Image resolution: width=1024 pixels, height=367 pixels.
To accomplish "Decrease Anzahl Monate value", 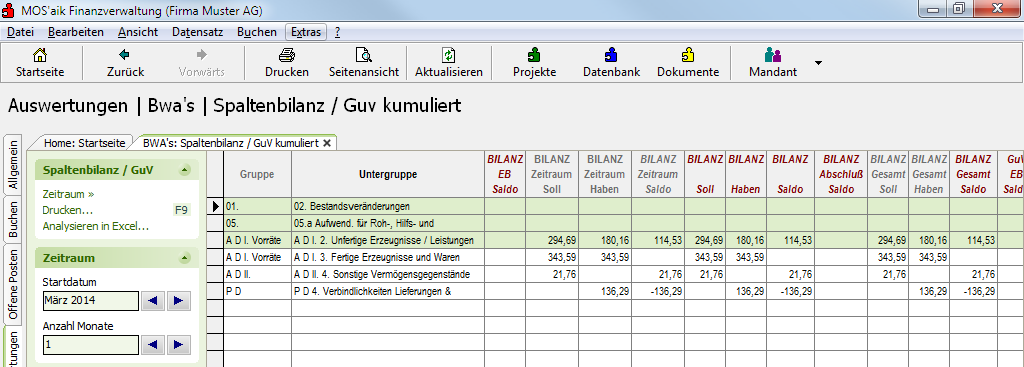I will coord(153,345).
